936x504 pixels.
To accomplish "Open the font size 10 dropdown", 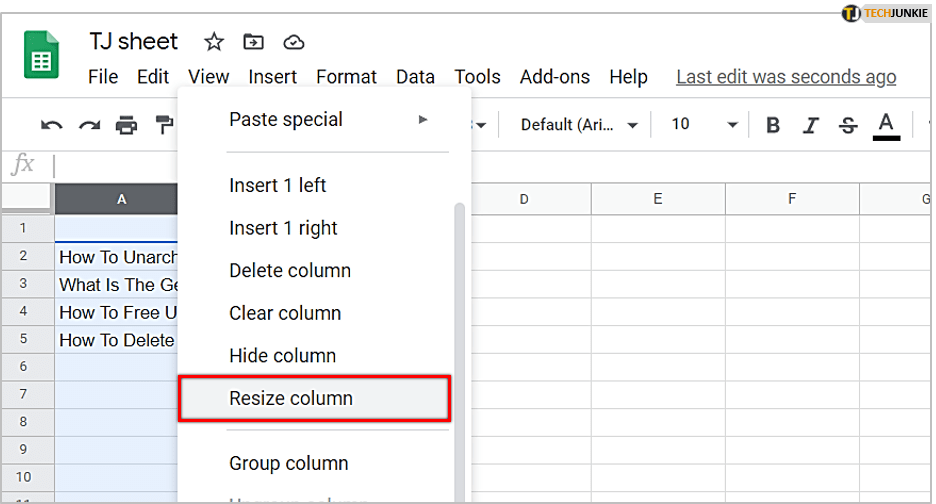I will [704, 125].
